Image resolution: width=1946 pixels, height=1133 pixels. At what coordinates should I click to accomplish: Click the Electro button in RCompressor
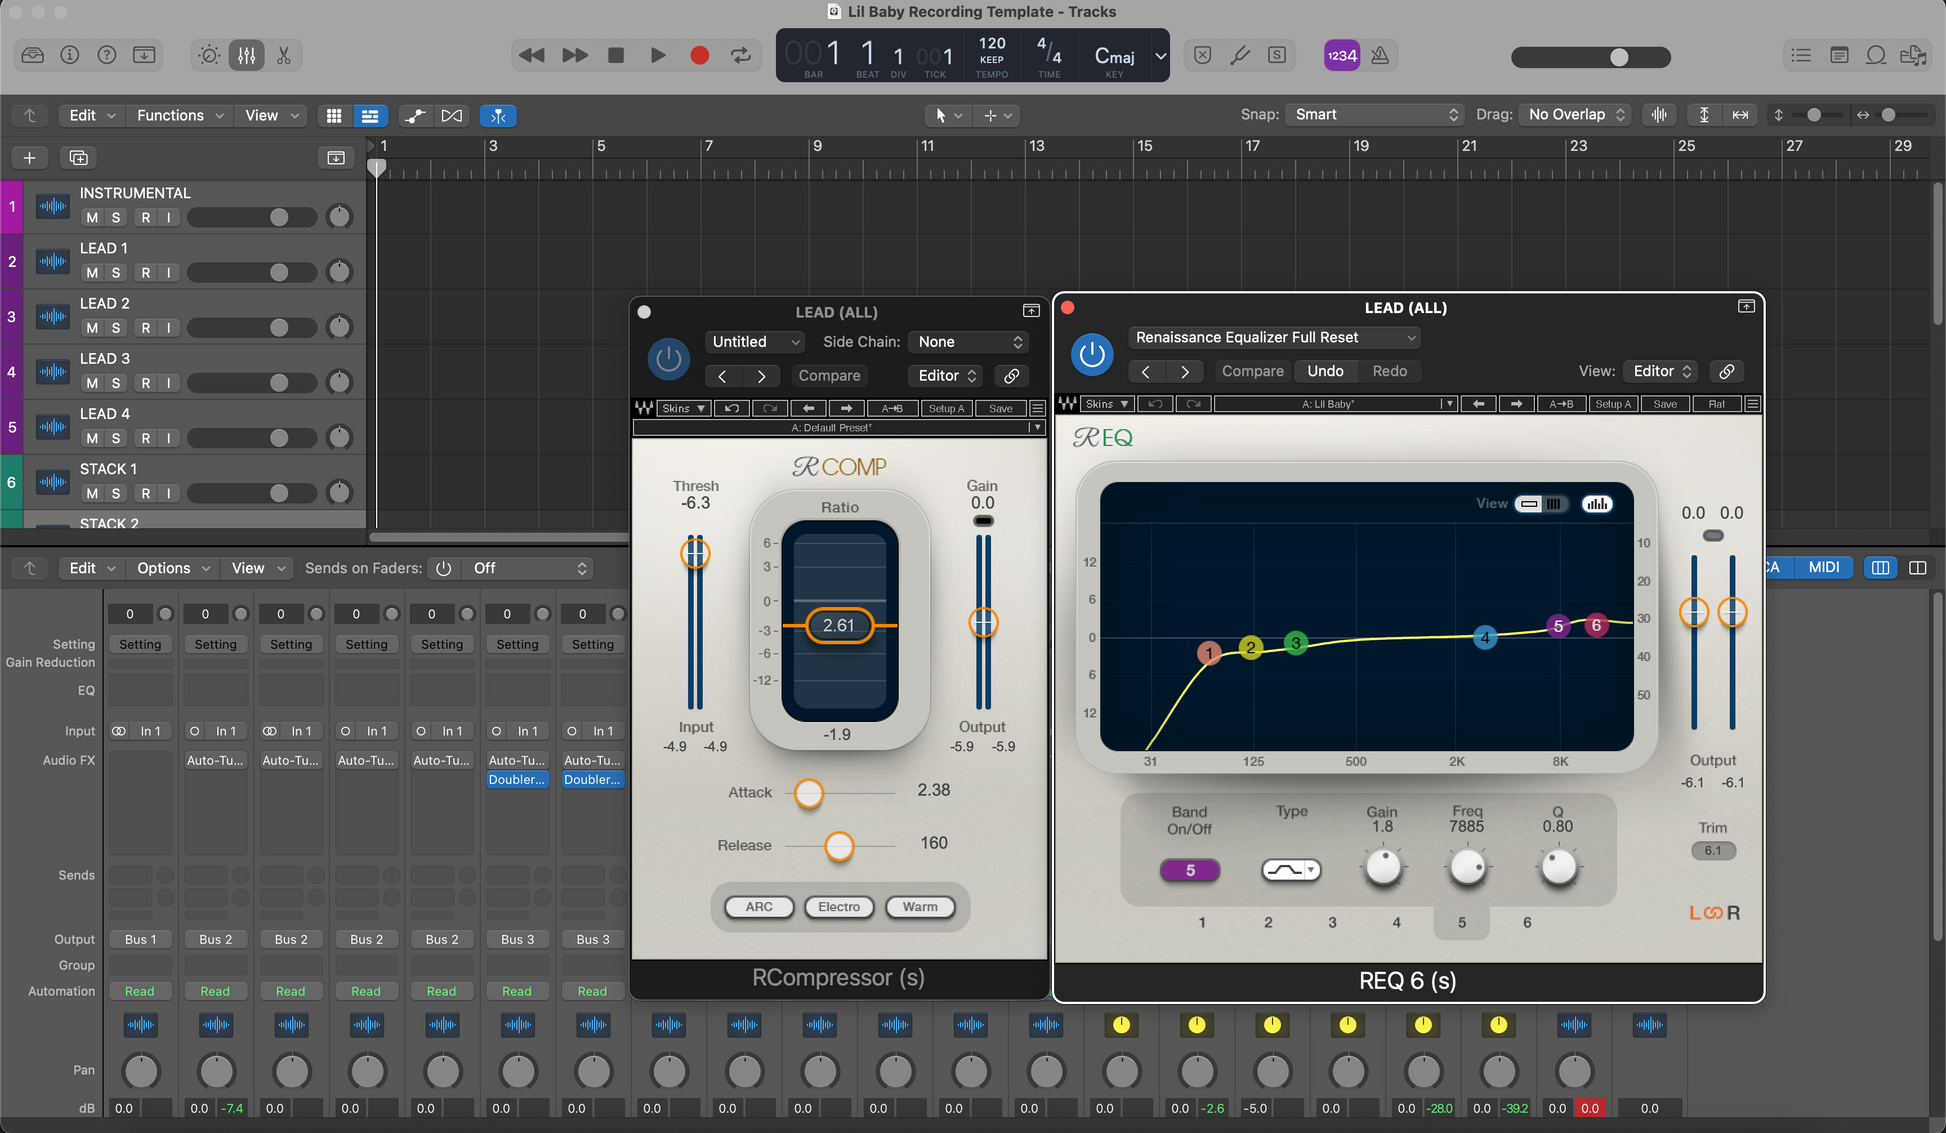pos(838,907)
